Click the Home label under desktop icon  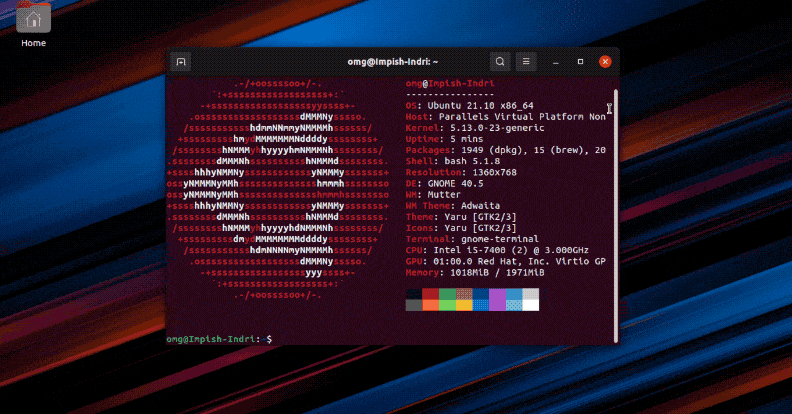pyautogui.click(x=33, y=43)
